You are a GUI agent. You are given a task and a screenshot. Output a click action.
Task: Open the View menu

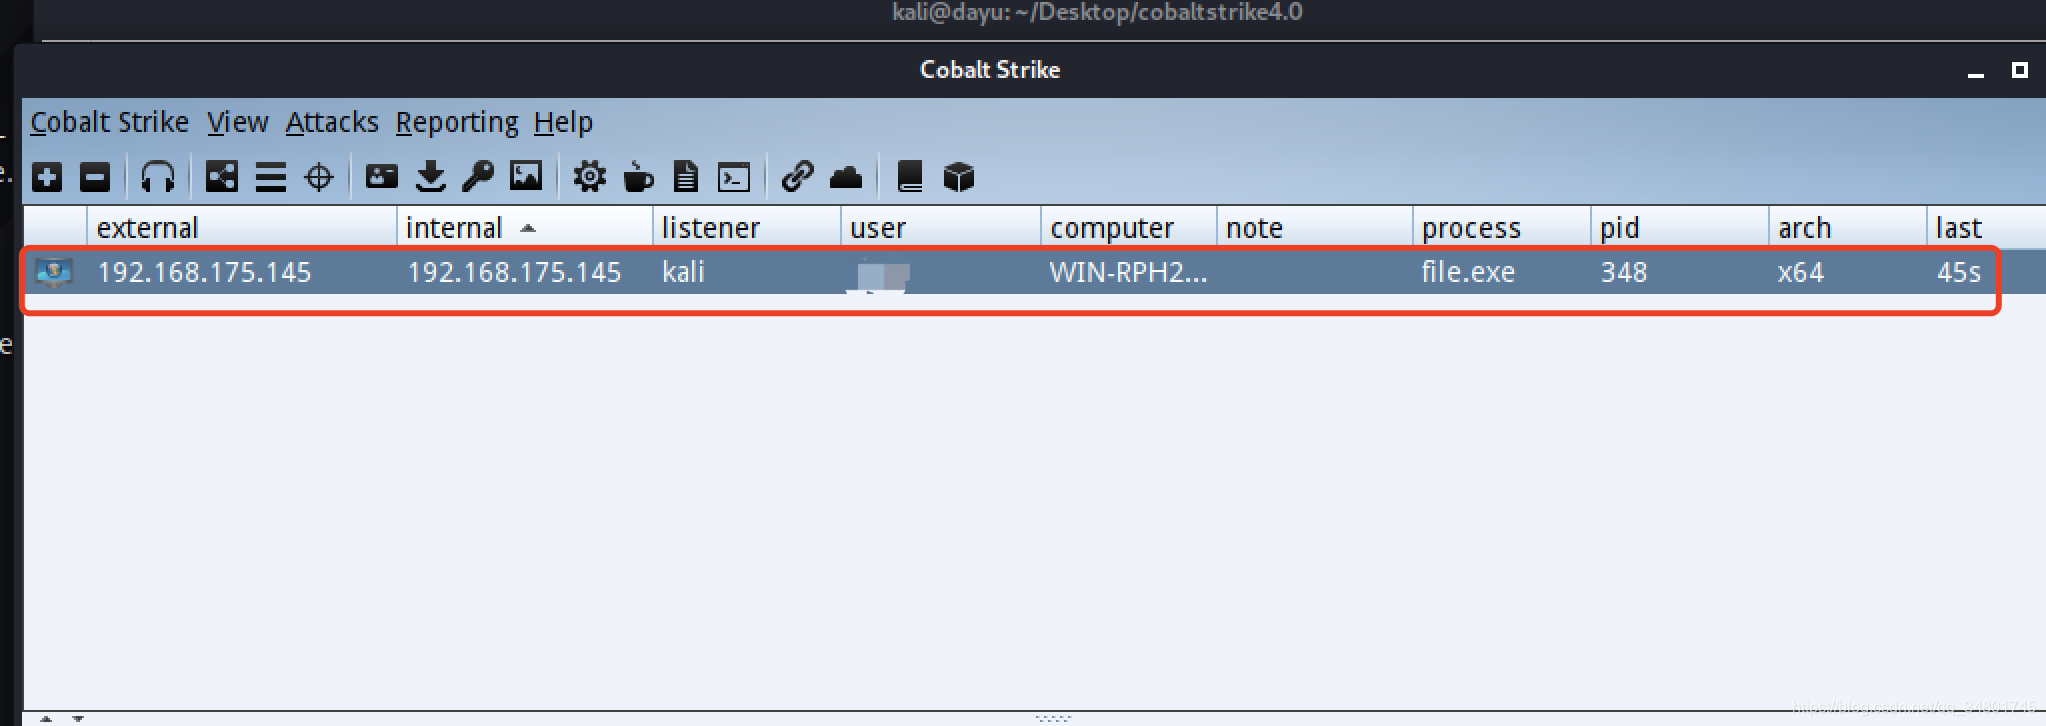[237, 122]
